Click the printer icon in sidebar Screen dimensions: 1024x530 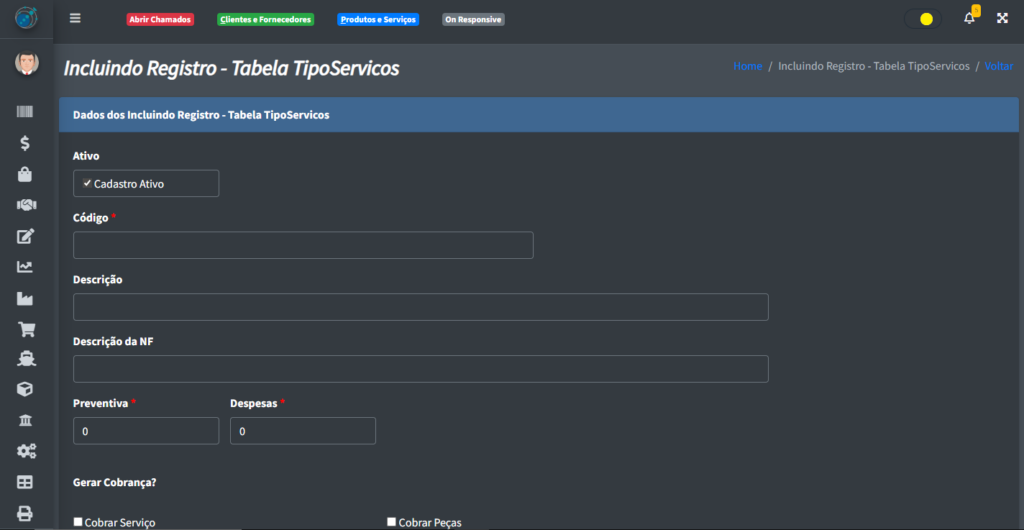[25, 513]
